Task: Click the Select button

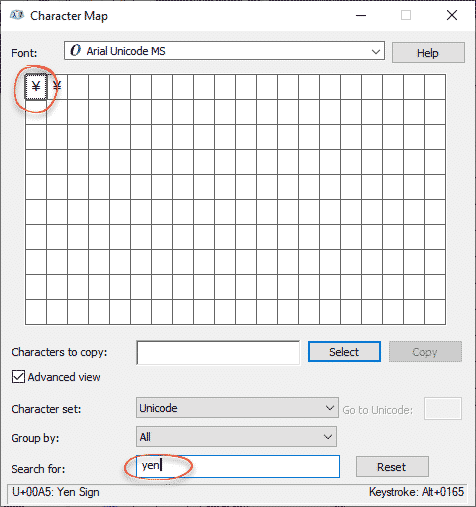Action: coord(344,352)
